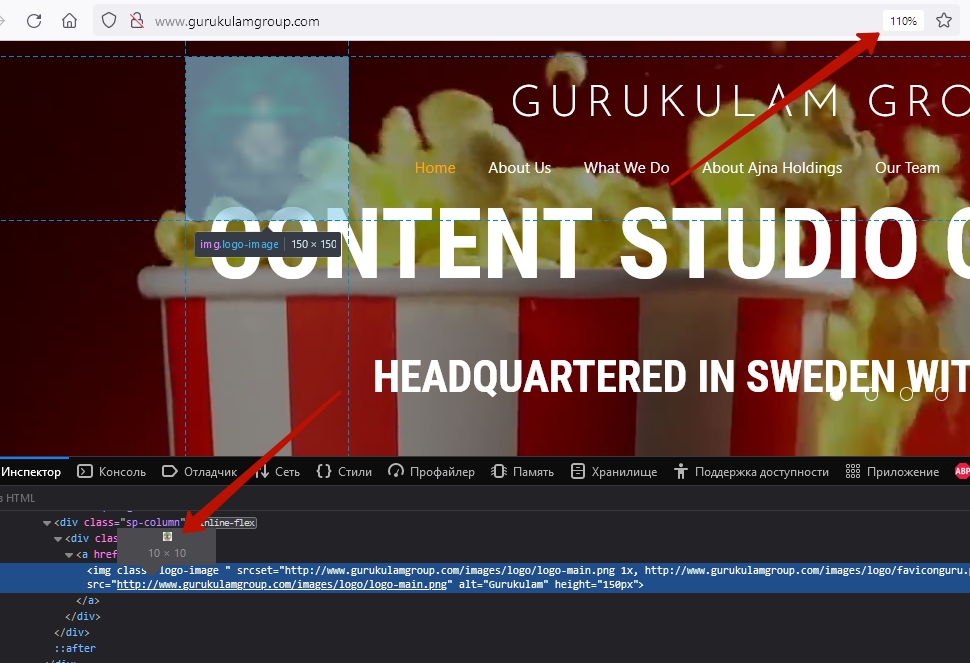Image resolution: width=970 pixels, height=663 pixels.
Task: Collapse the div class="sp-column" node
Action: click(46, 522)
